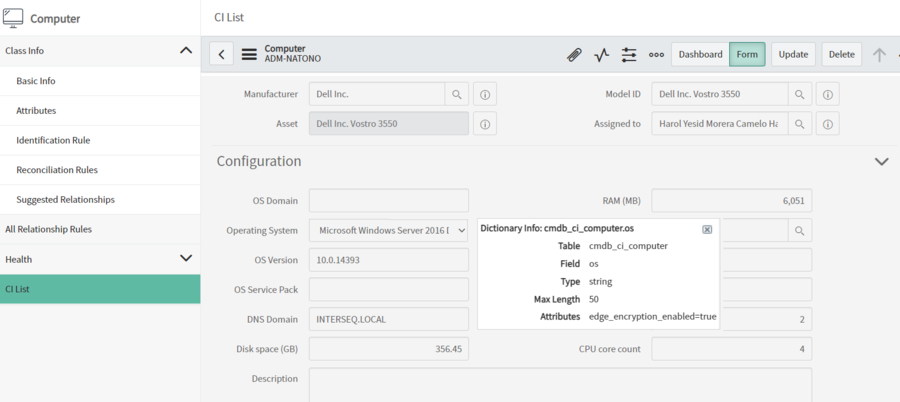
Task: Open personalize form settings sliders icon
Action: click(629, 55)
